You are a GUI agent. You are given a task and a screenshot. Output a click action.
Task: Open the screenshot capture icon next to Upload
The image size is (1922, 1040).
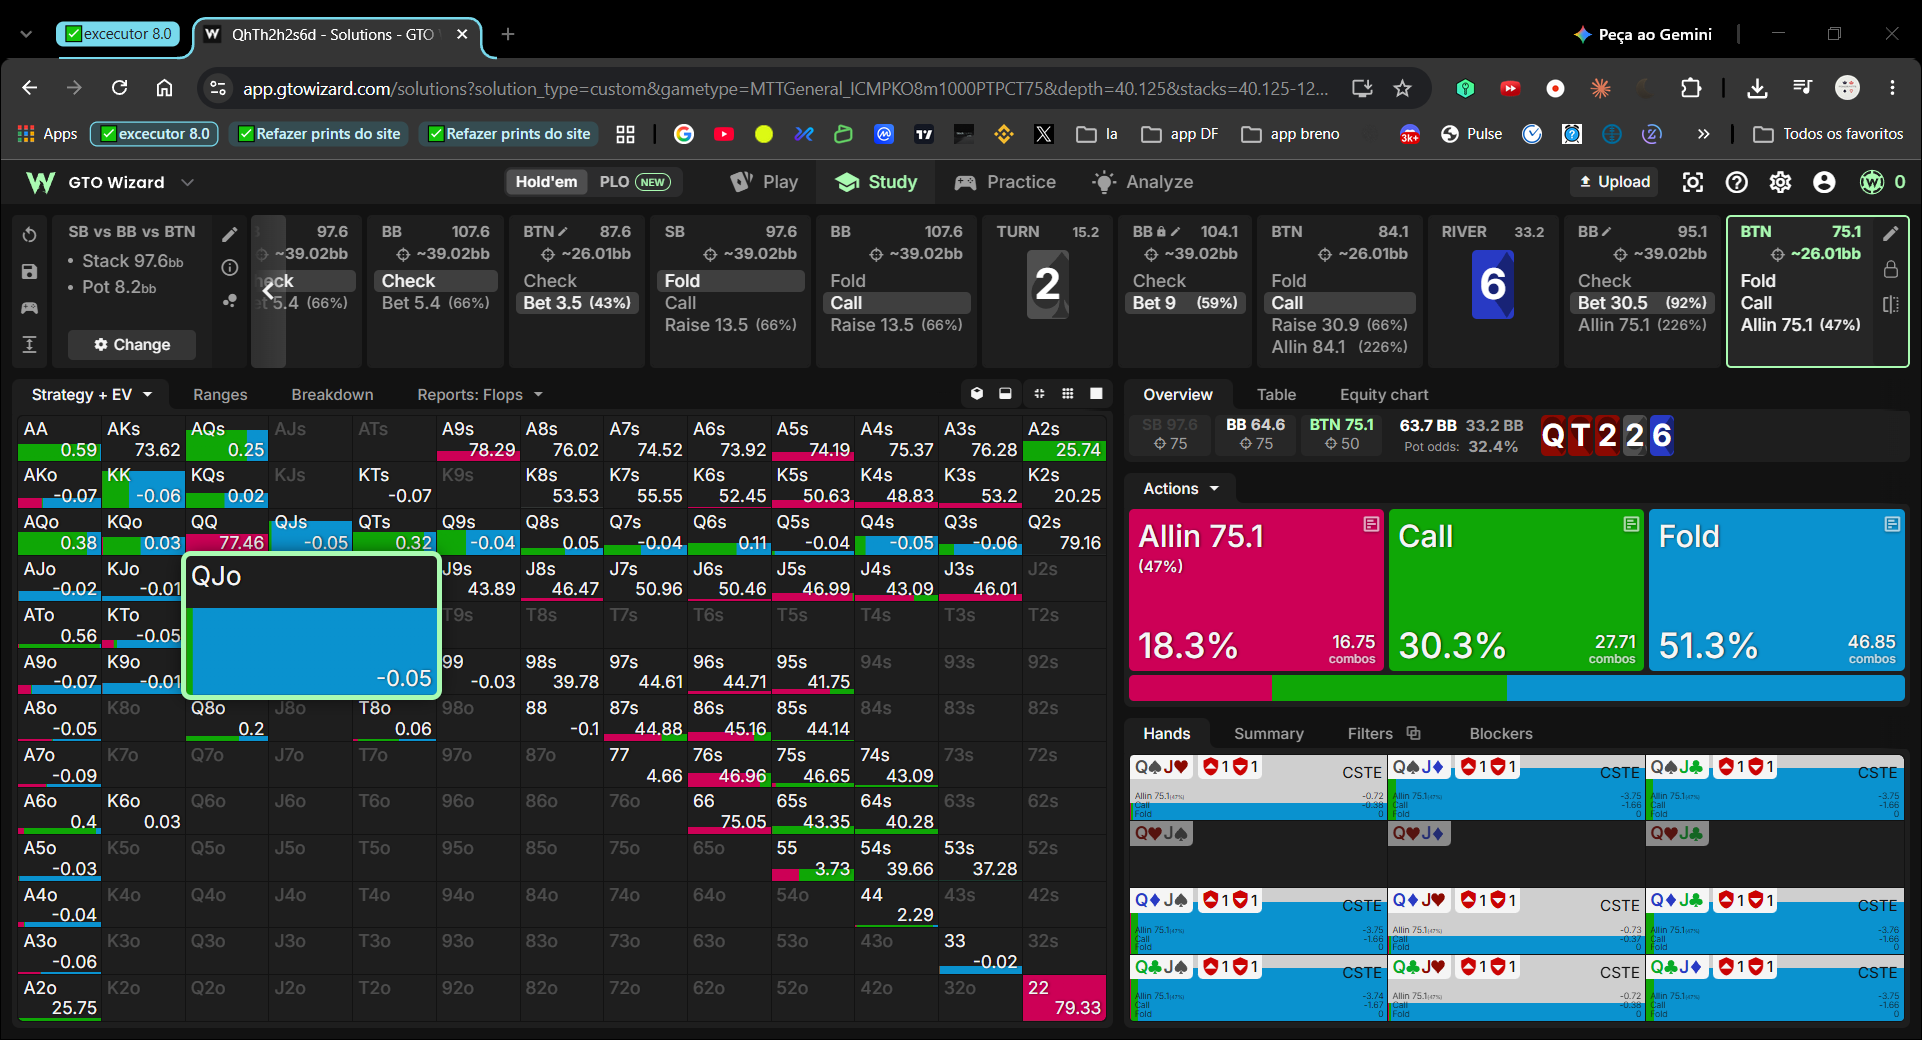tap(1693, 182)
